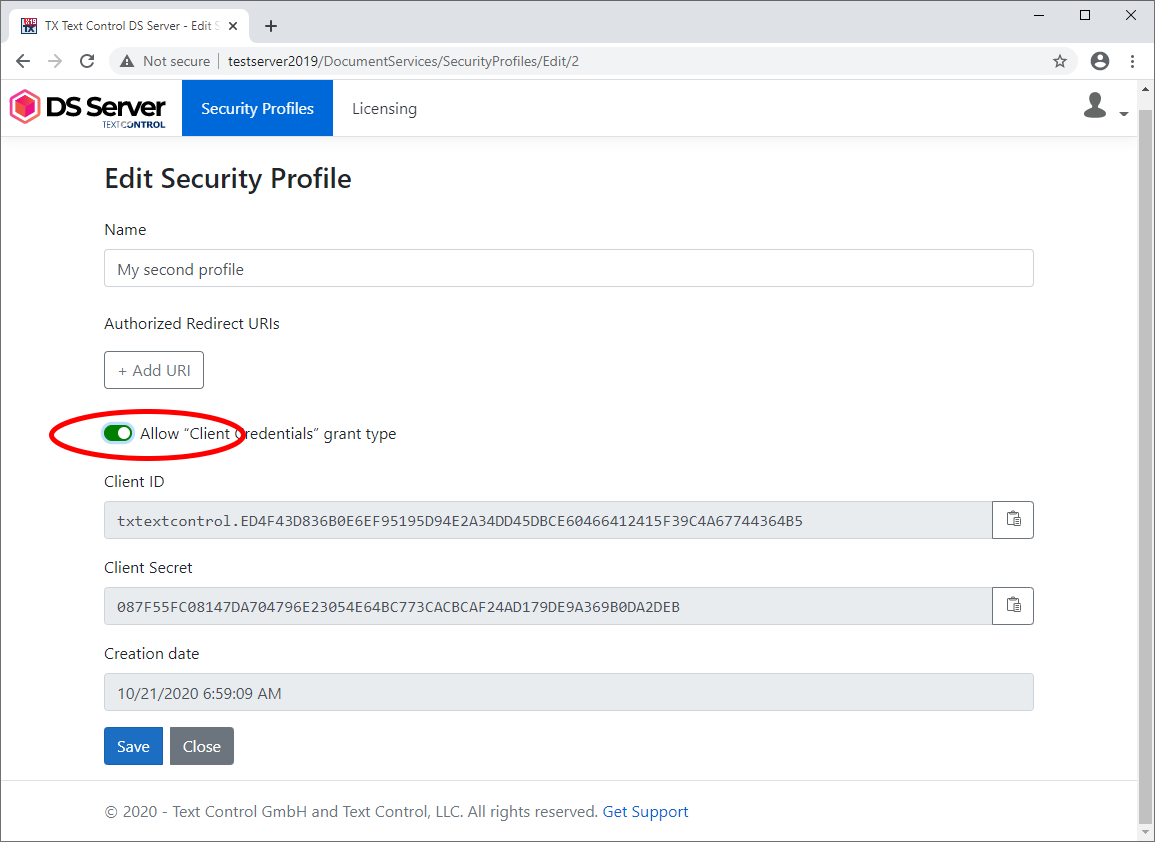Viewport: 1155px width, 842px height.
Task: Copy the Client Secret to clipboard
Action: coord(1012,605)
